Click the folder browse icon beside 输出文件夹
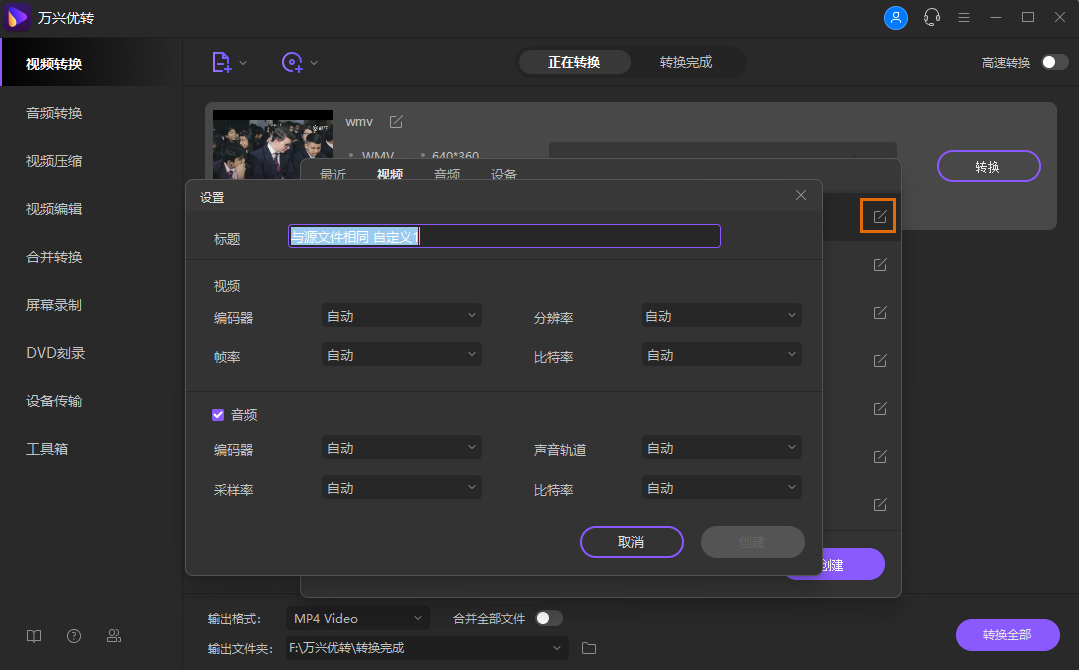Image resolution: width=1079 pixels, height=670 pixels. pos(588,648)
